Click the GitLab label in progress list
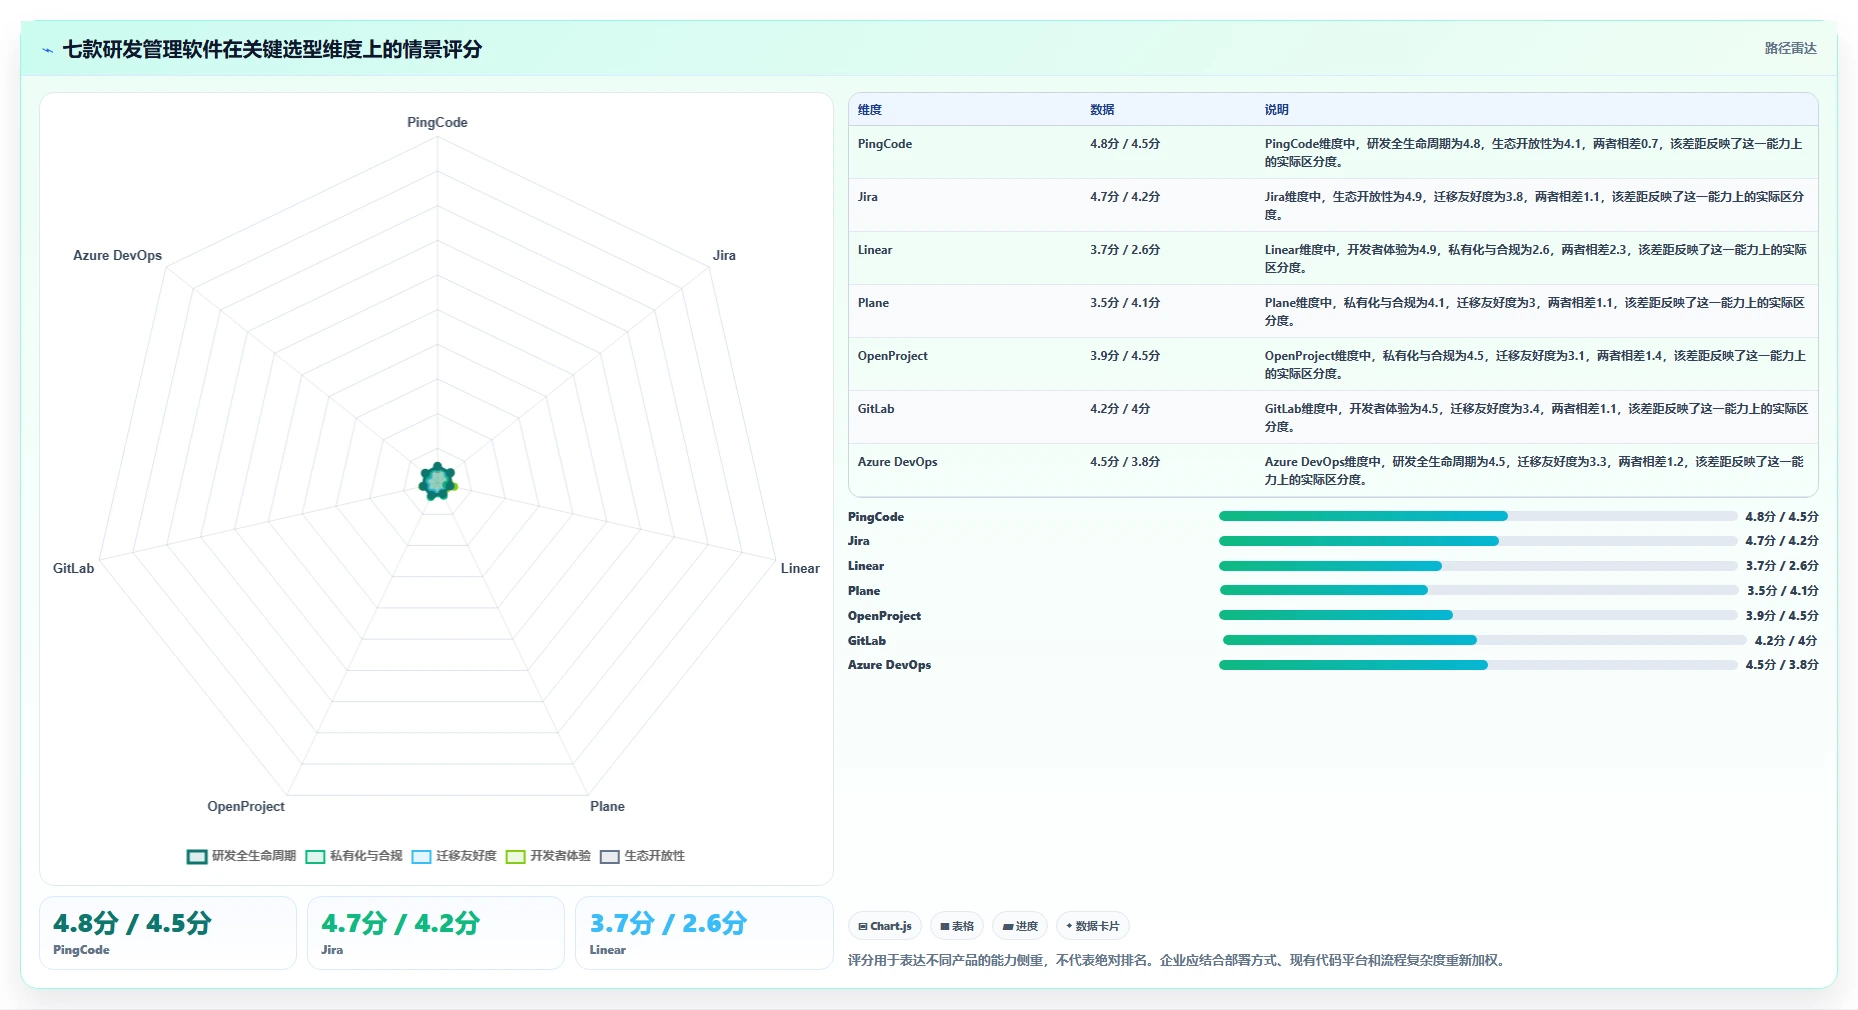 pyautogui.click(x=867, y=641)
